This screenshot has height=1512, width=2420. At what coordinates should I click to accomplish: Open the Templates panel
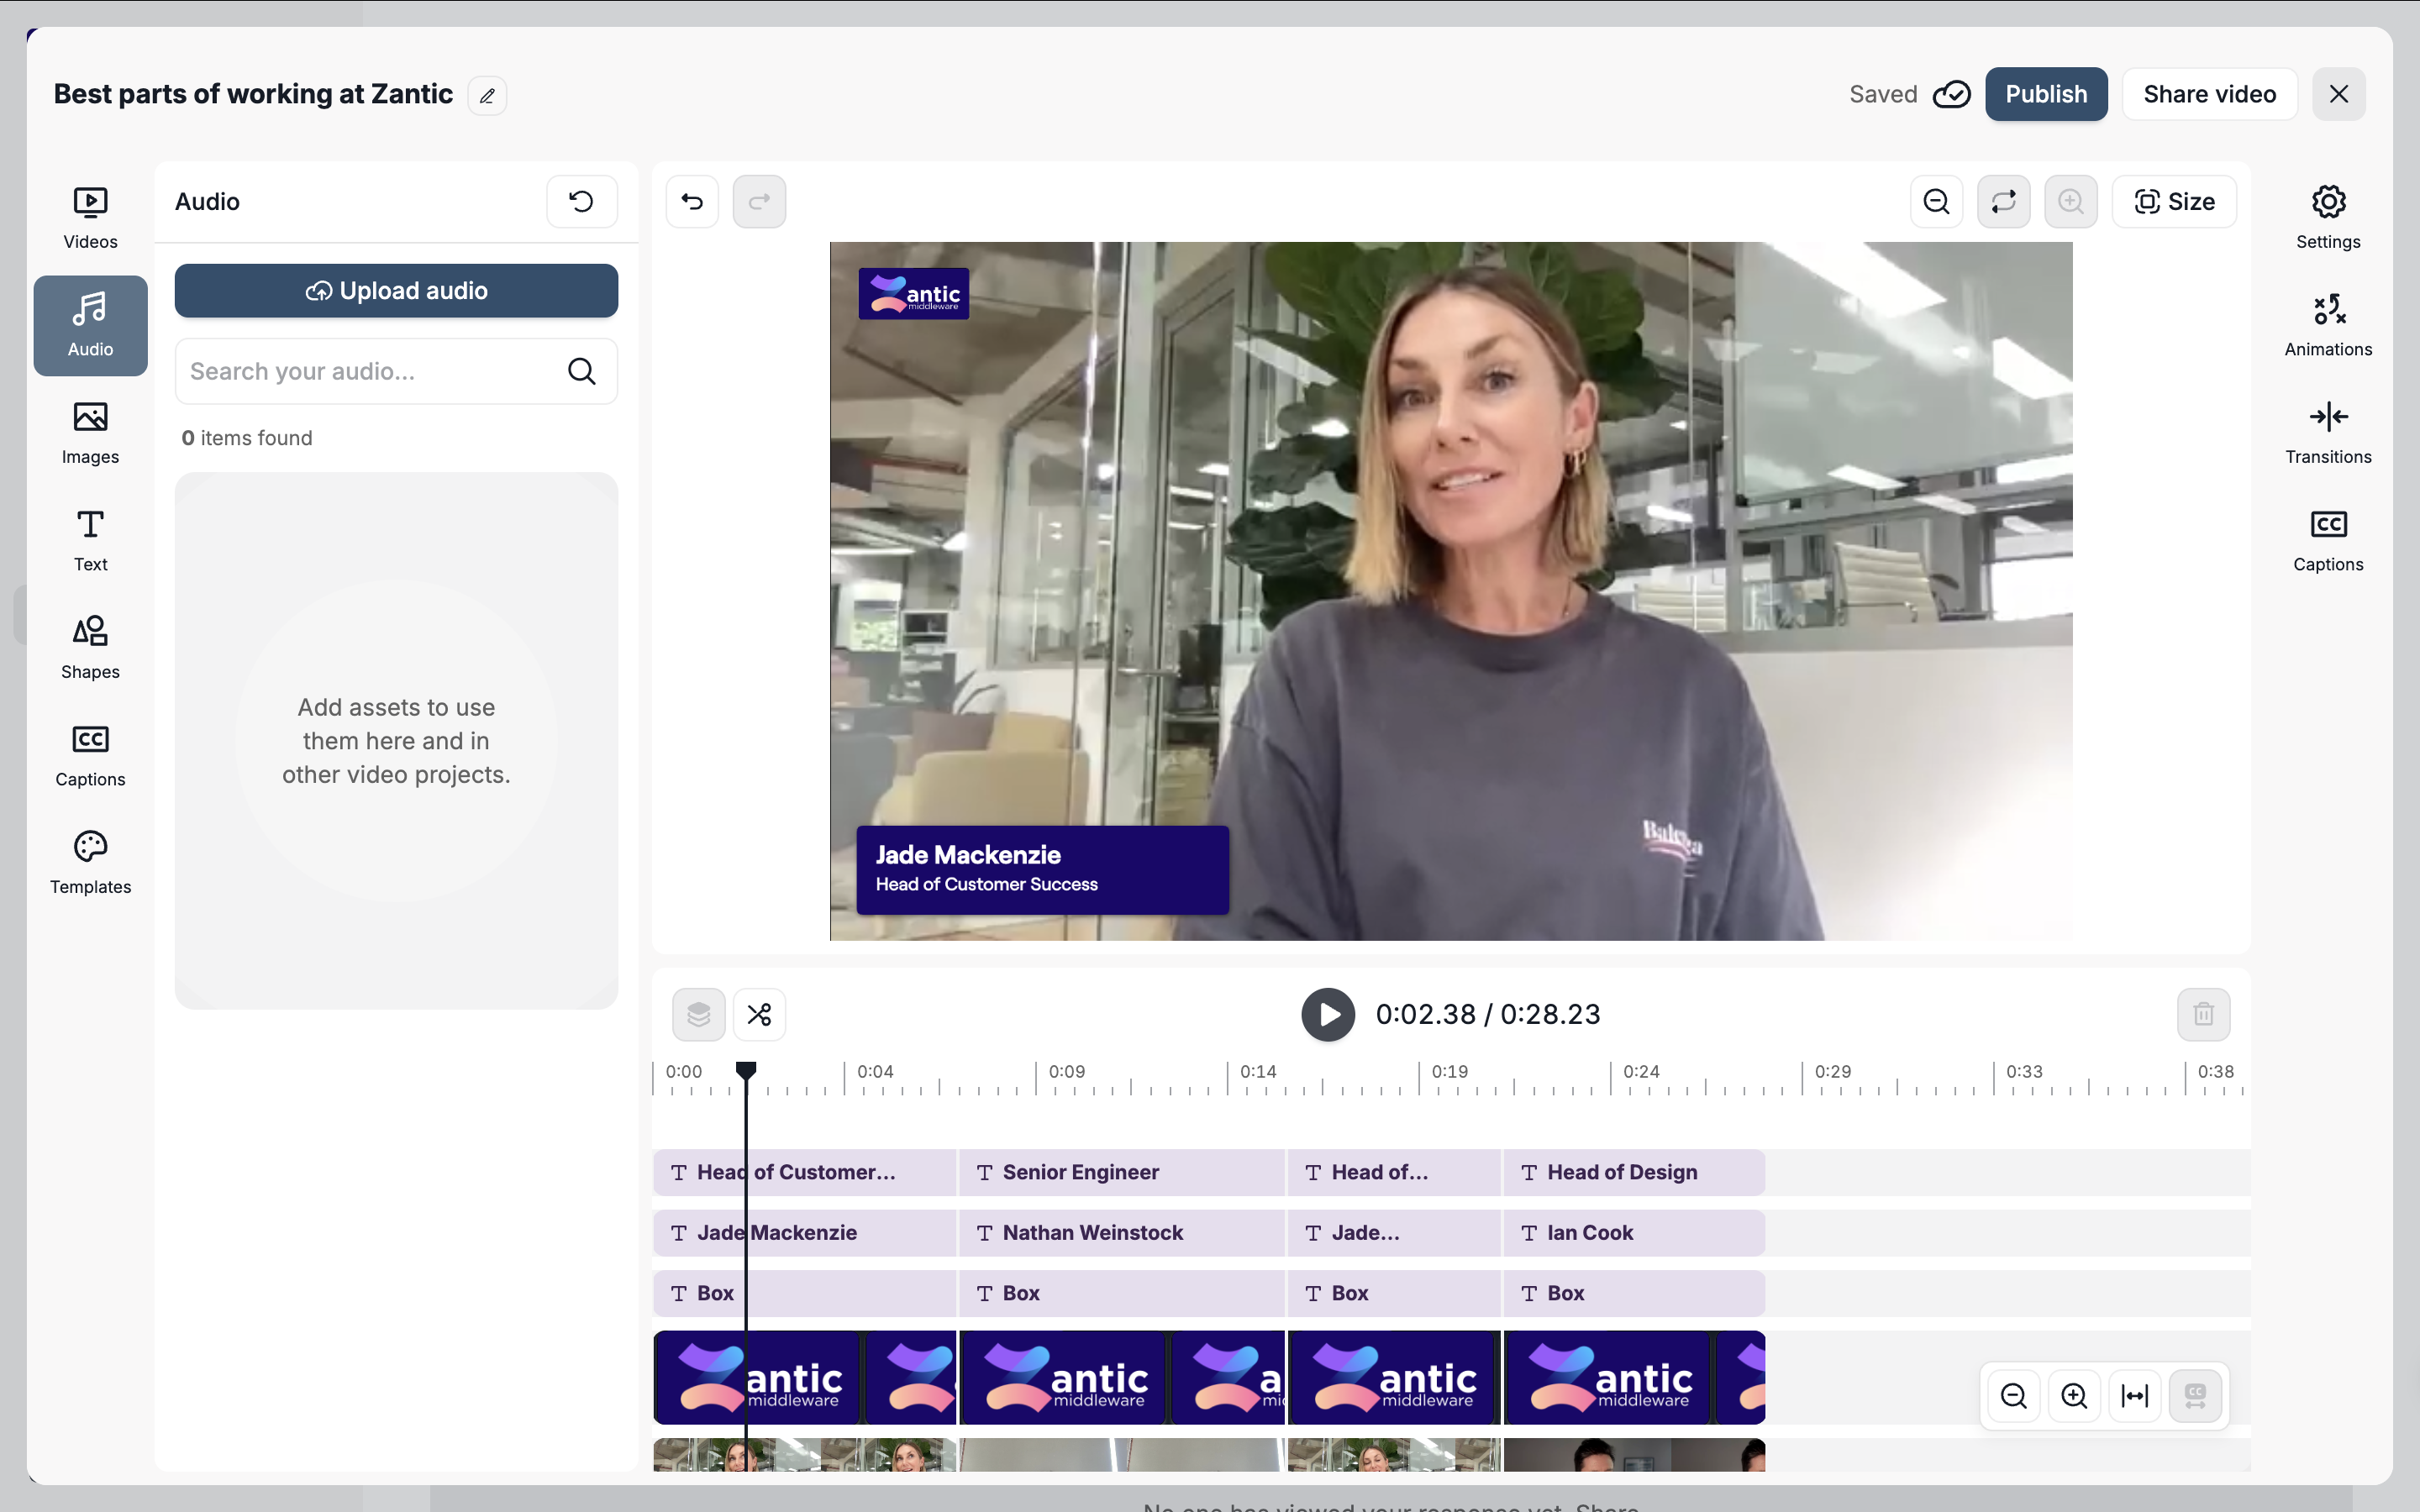coord(90,862)
